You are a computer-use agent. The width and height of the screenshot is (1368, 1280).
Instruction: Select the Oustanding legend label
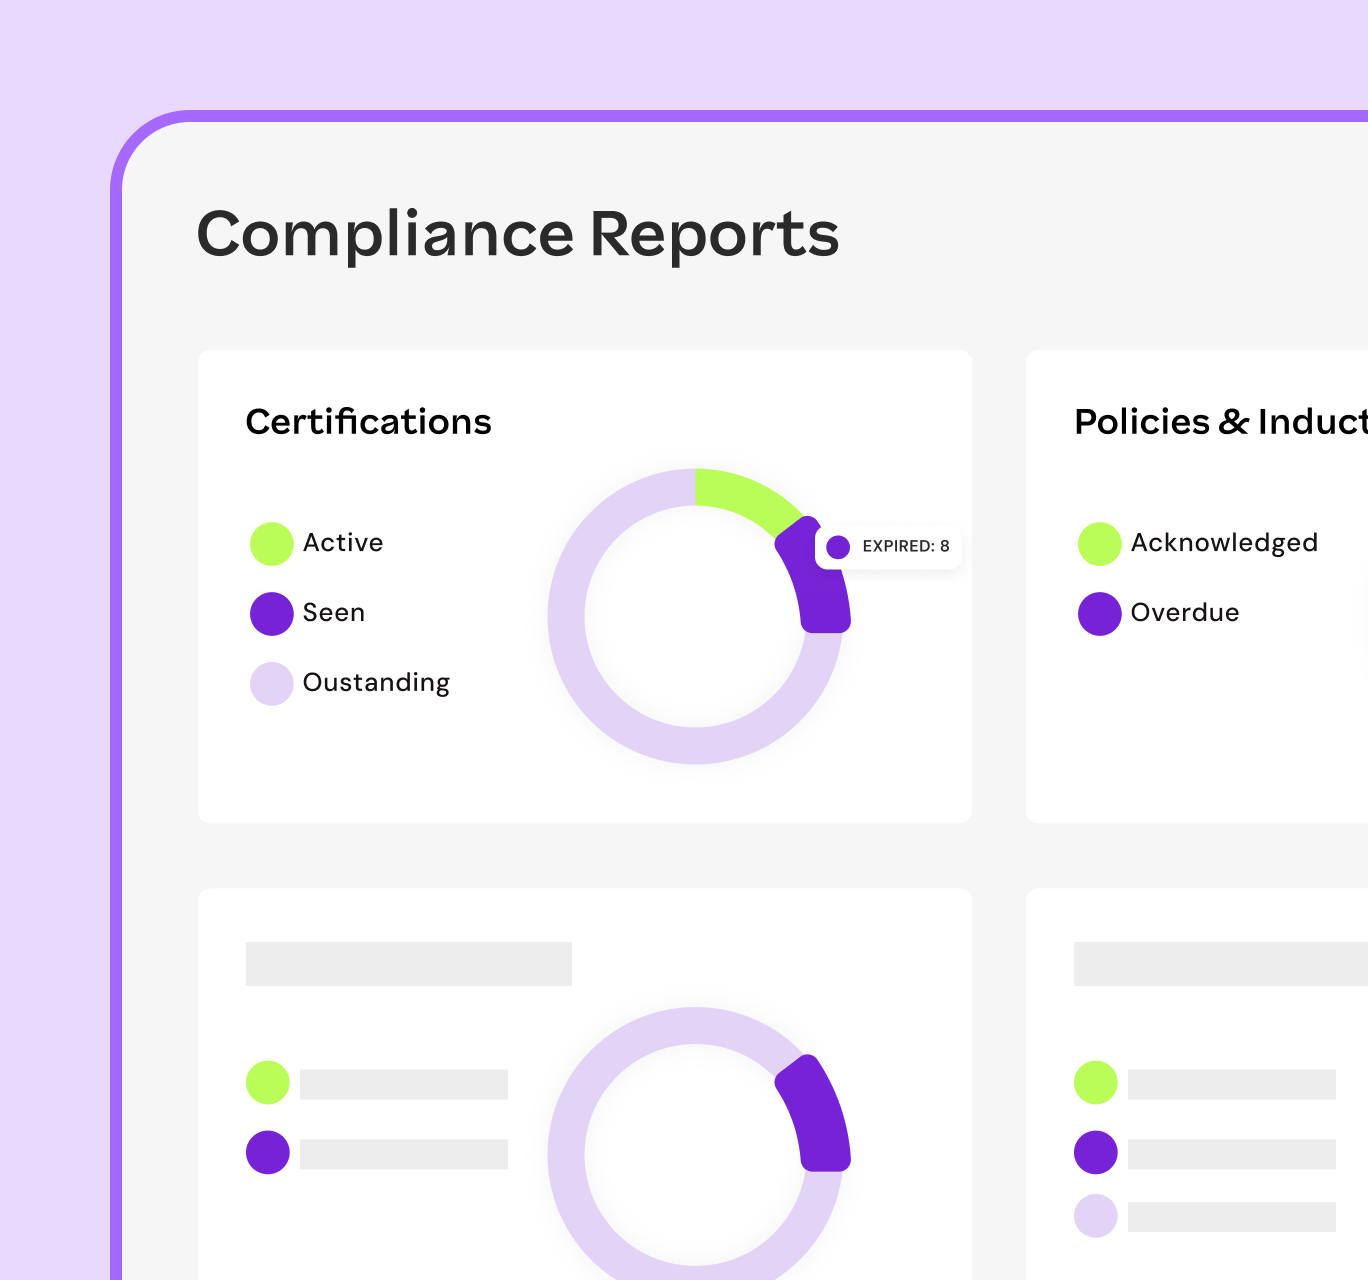click(376, 683)
